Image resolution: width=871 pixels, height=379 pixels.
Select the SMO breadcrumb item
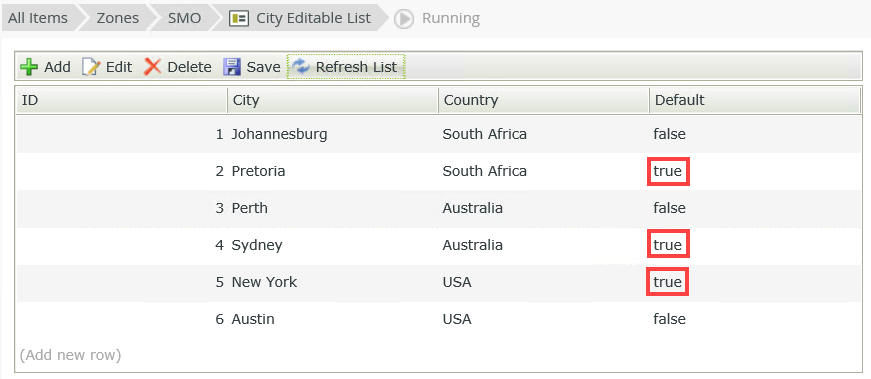(184, 18)
